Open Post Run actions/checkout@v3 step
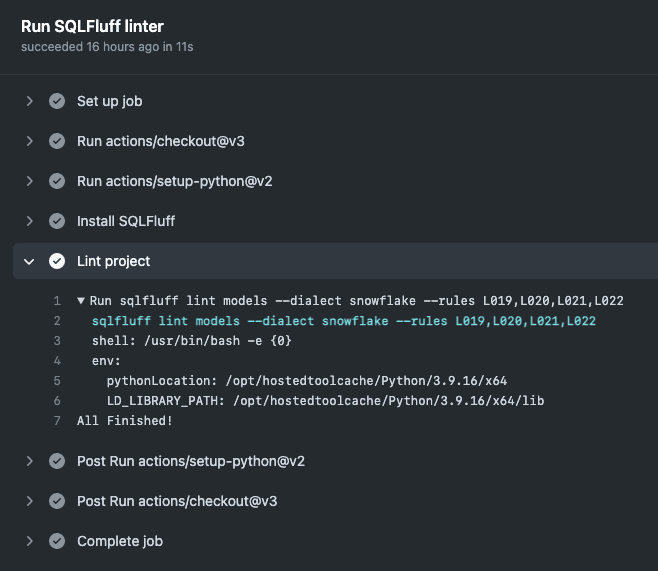The width and height of the screenshot is (658, 571). pos(177,501)
